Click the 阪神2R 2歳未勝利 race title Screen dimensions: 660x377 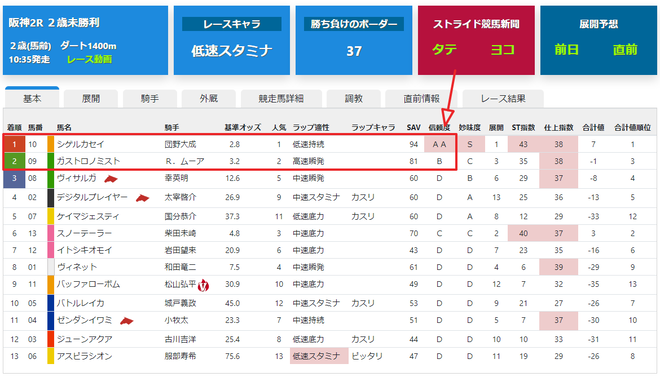tap(54, 22)
